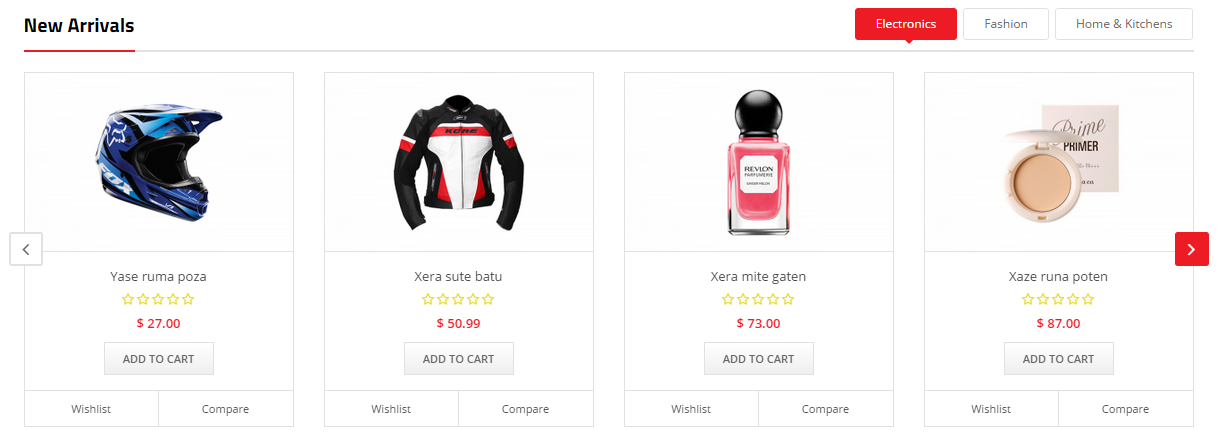Viewport: 1218px width, 437px height.
Task: Give Xera mite gaten three stars
Action: pyautogui.click(x=758, y=299)
